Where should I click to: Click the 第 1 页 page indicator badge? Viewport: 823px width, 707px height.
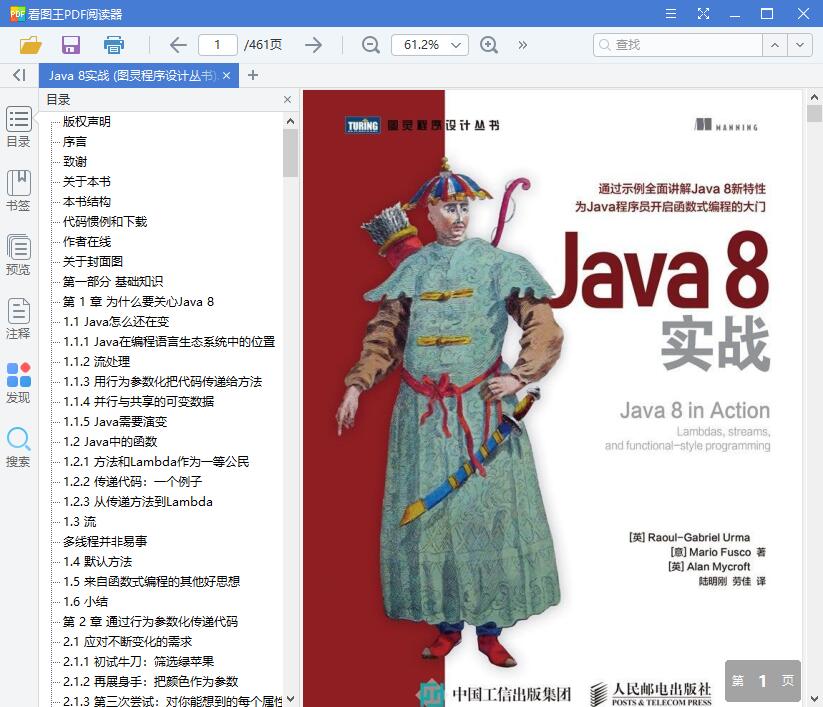763,681
